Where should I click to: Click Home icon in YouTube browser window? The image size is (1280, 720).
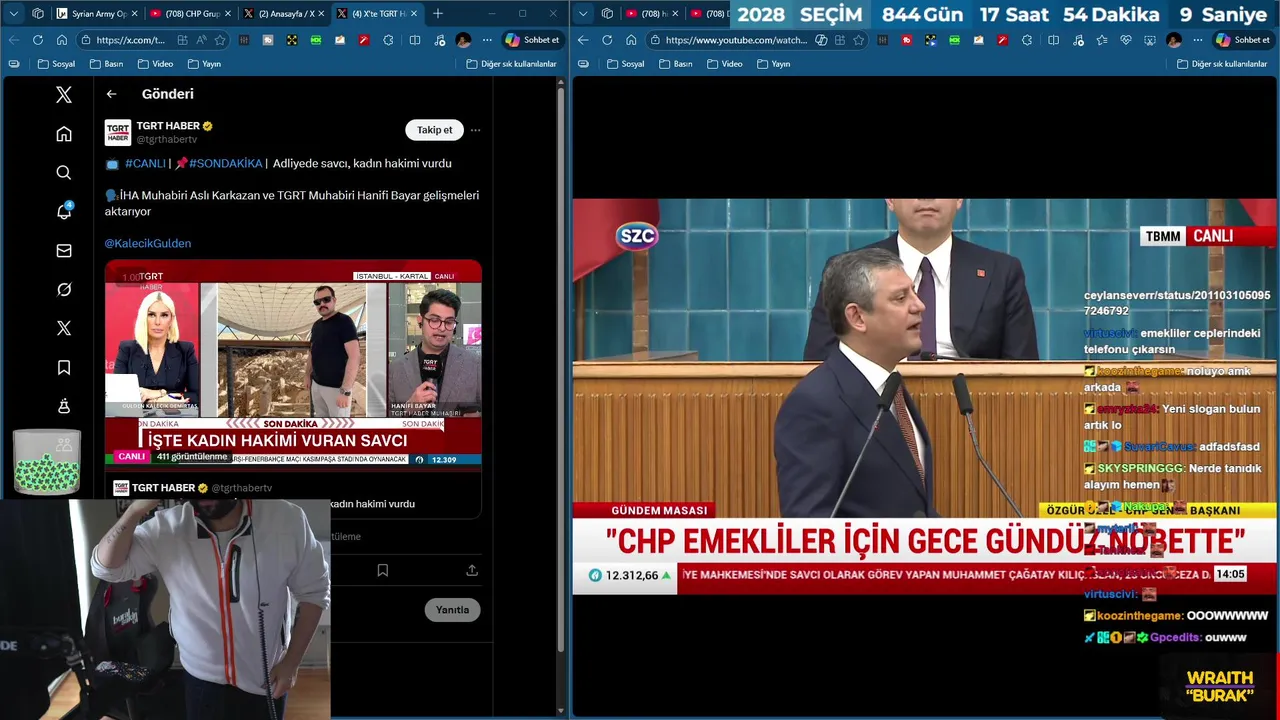(631, 40)
